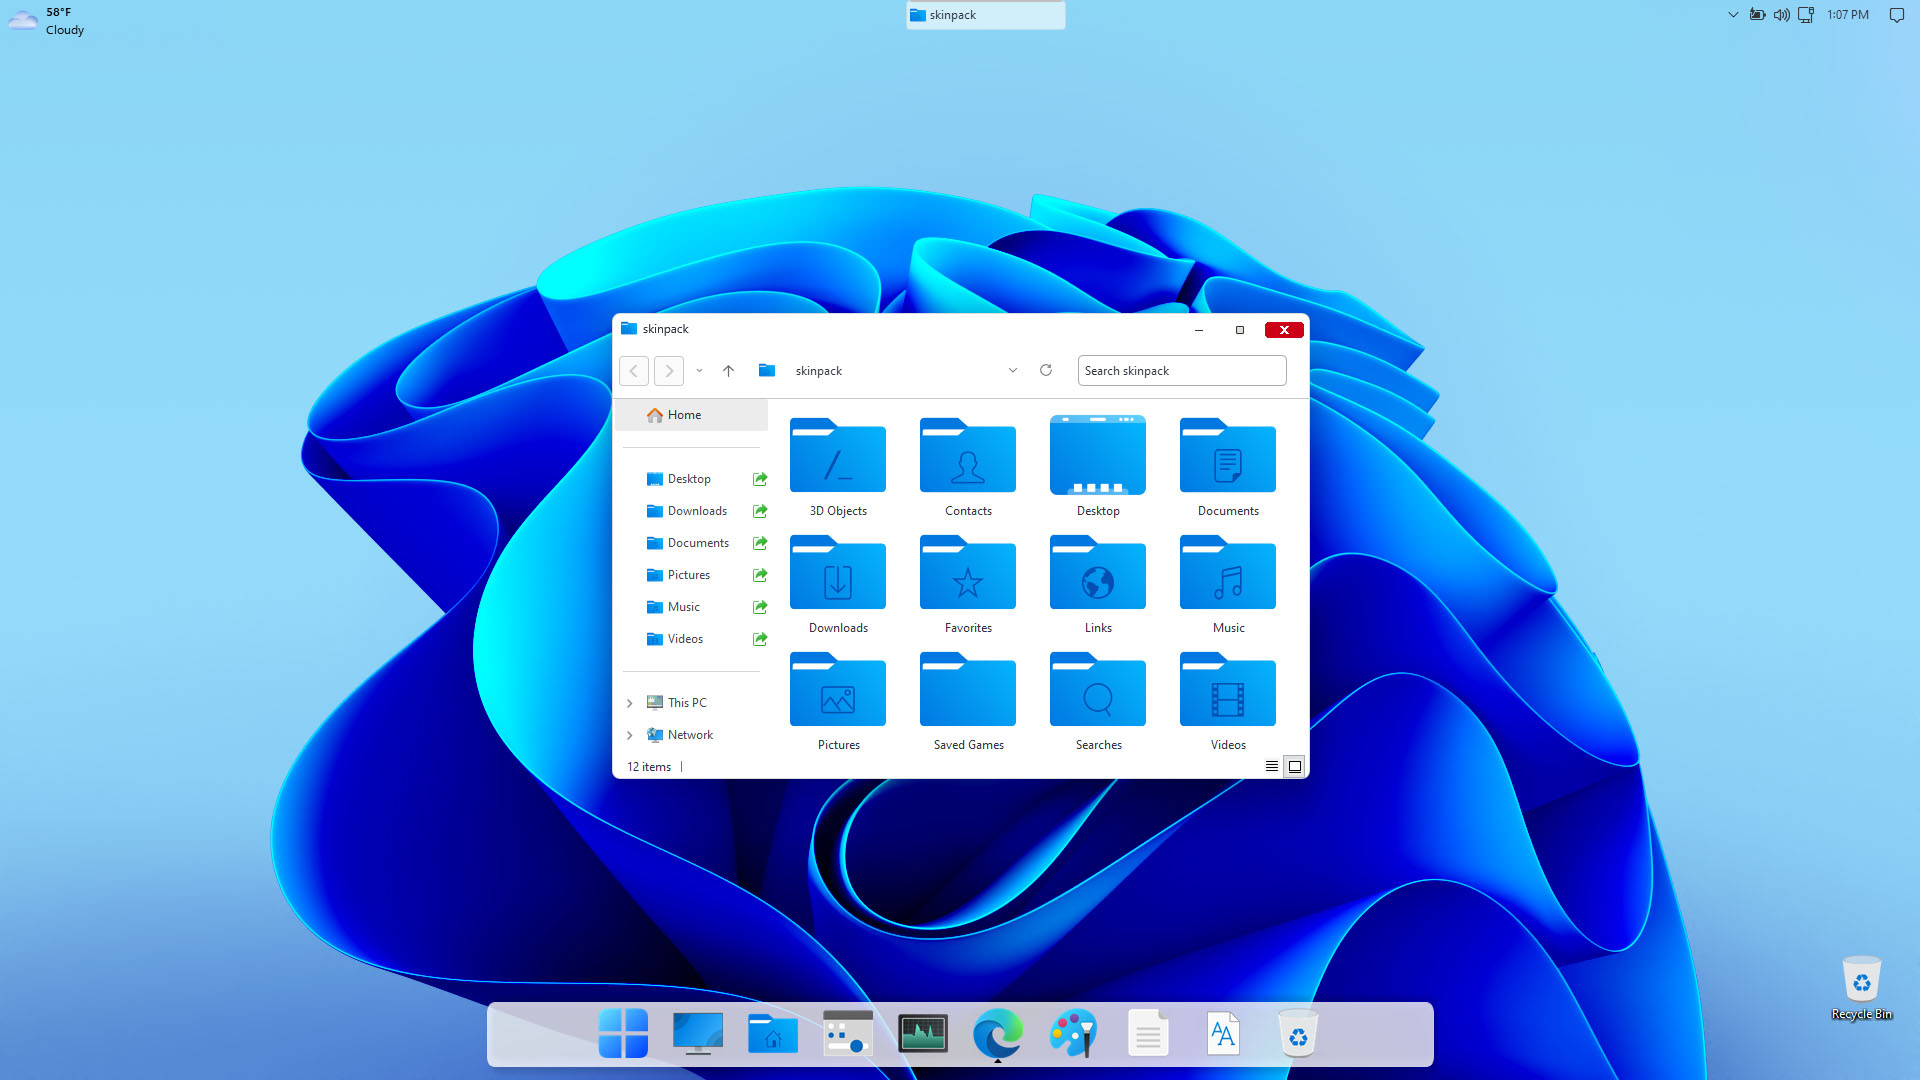This screenshot has height=1080, width=1920.
Task: Launch Microsoft Edge from the dock
Action: (x=997, y=1033)
